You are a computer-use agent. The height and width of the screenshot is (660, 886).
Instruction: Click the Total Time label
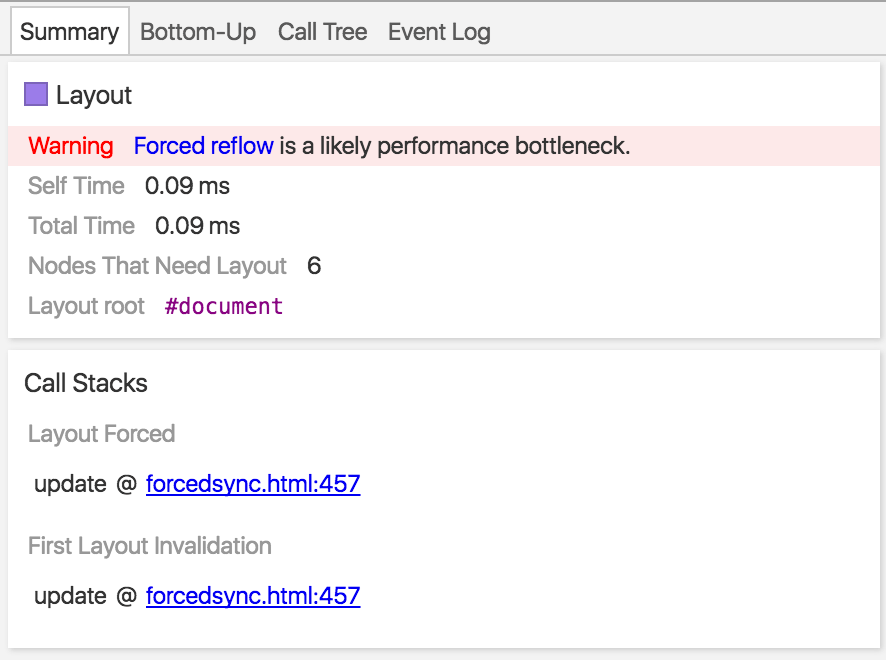(81, 226)
